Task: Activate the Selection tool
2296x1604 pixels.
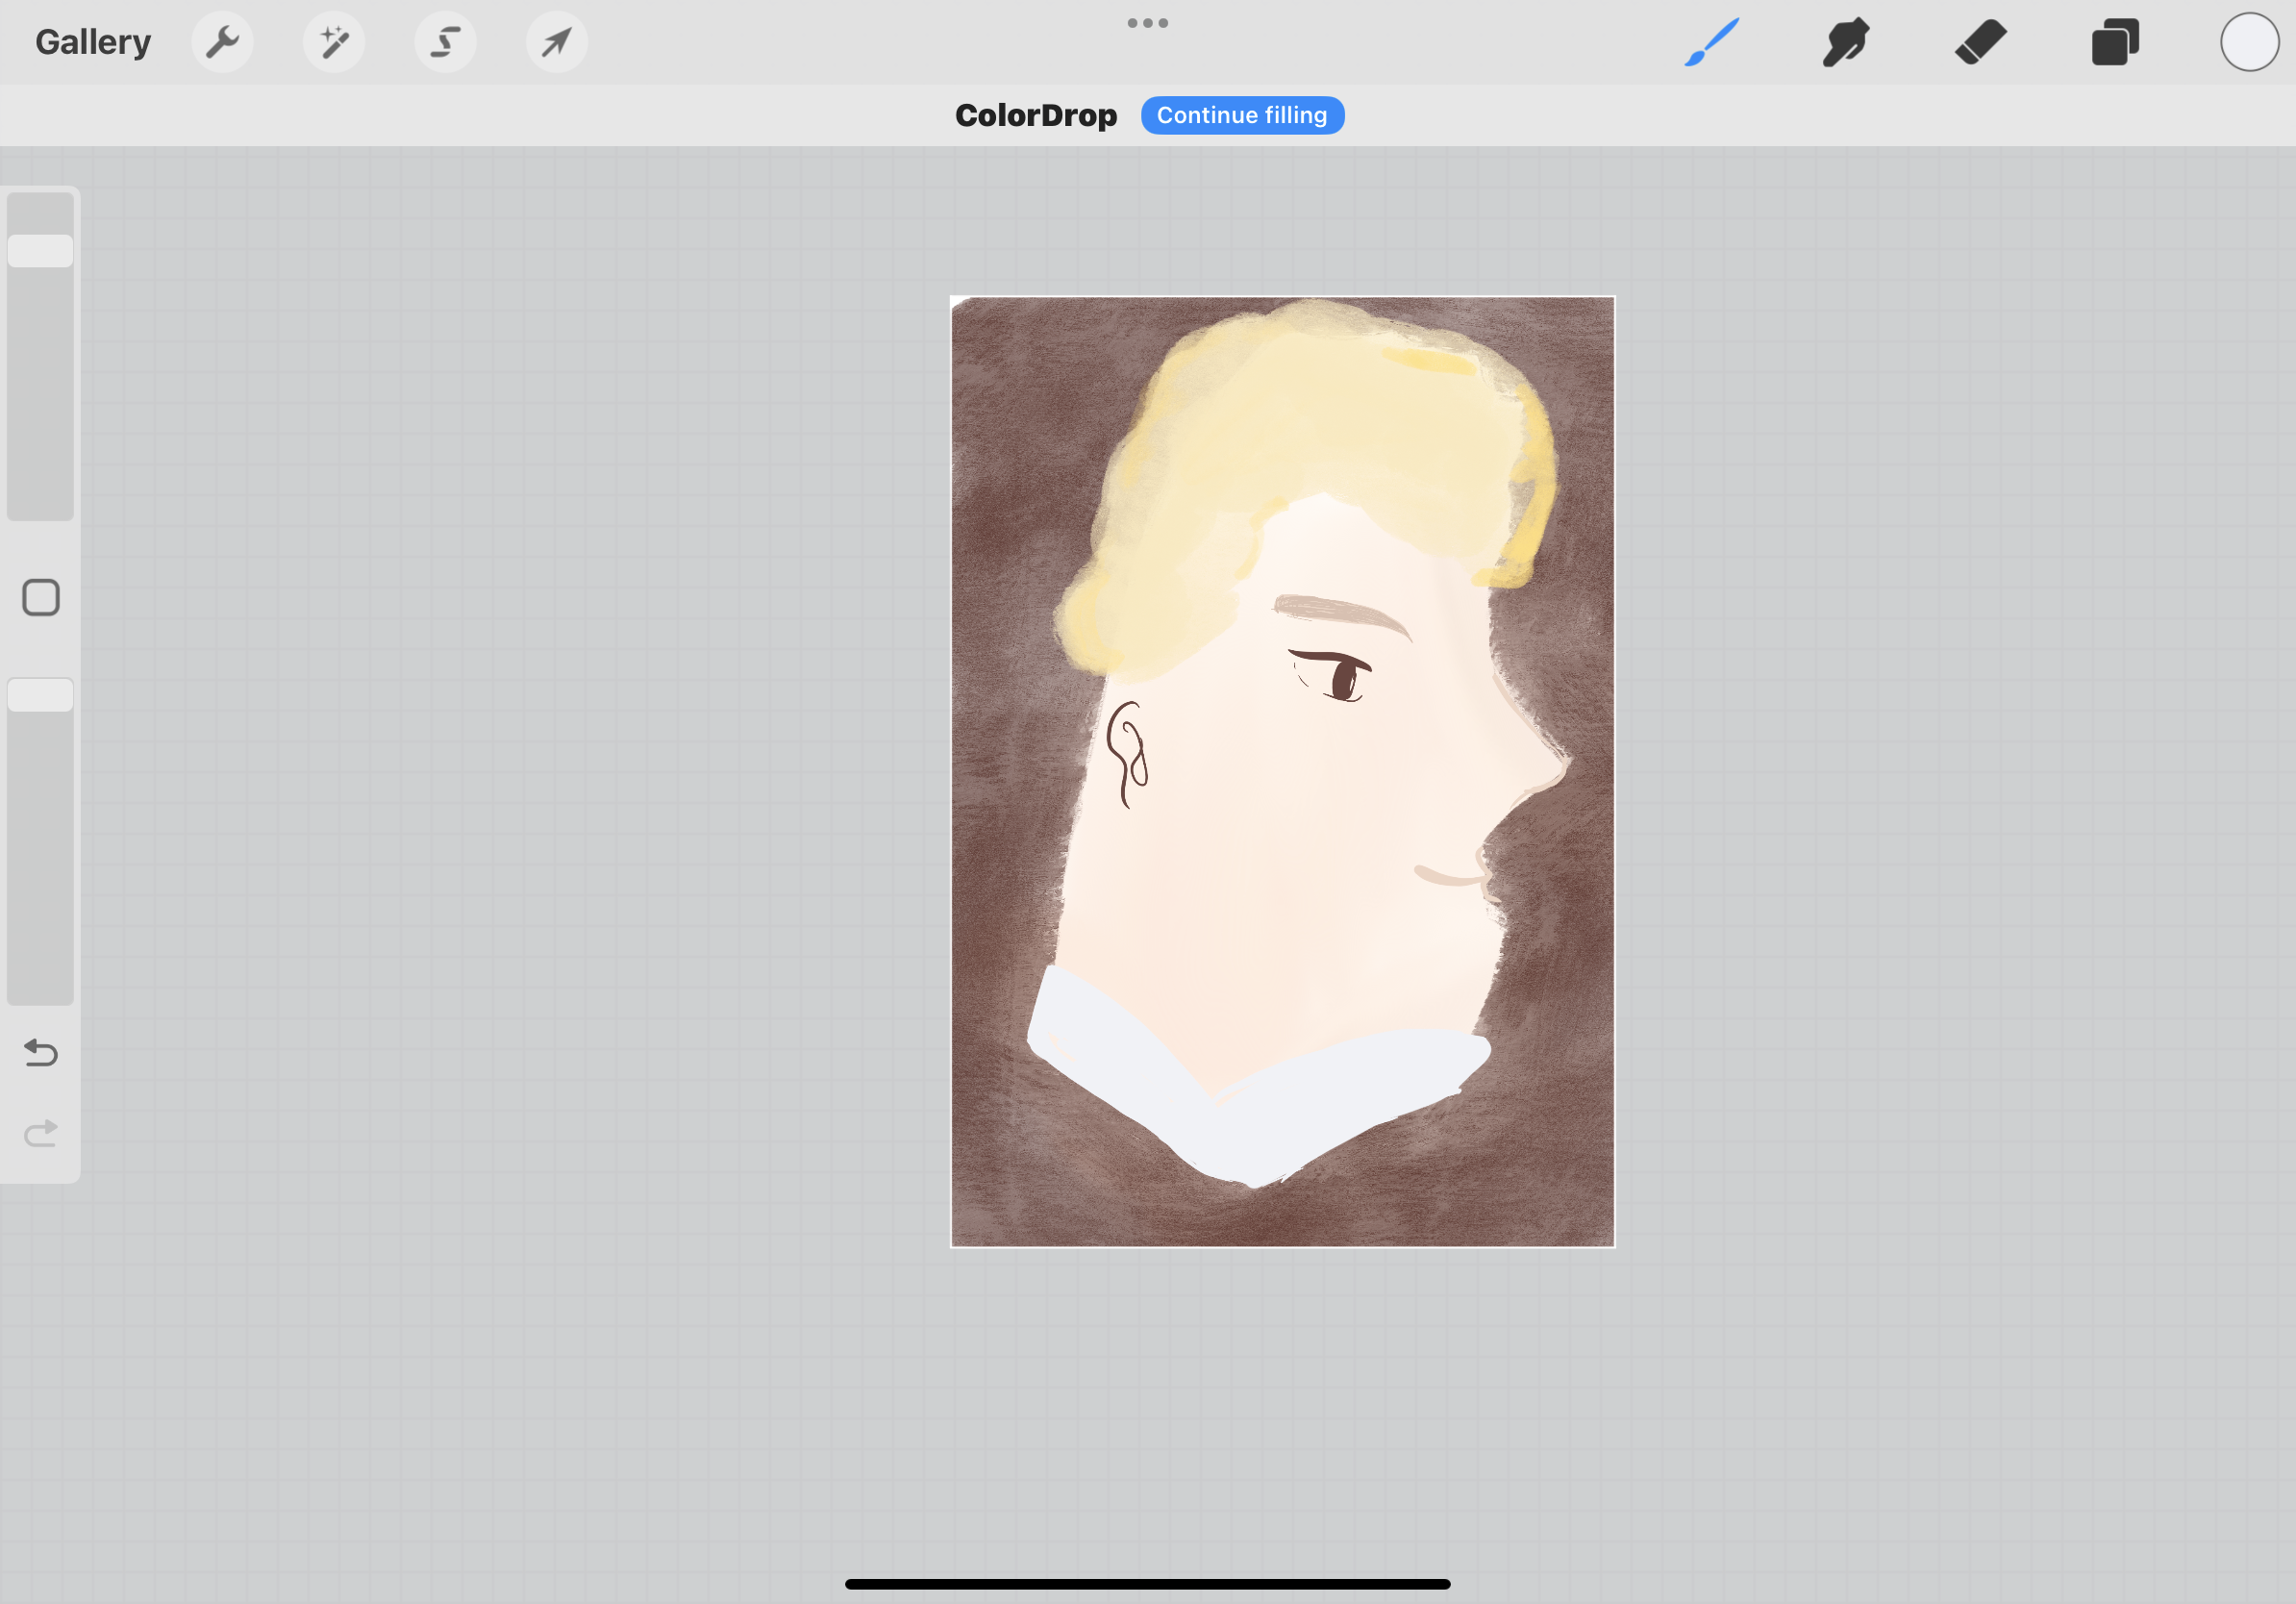Action: [x=444, y=41]
